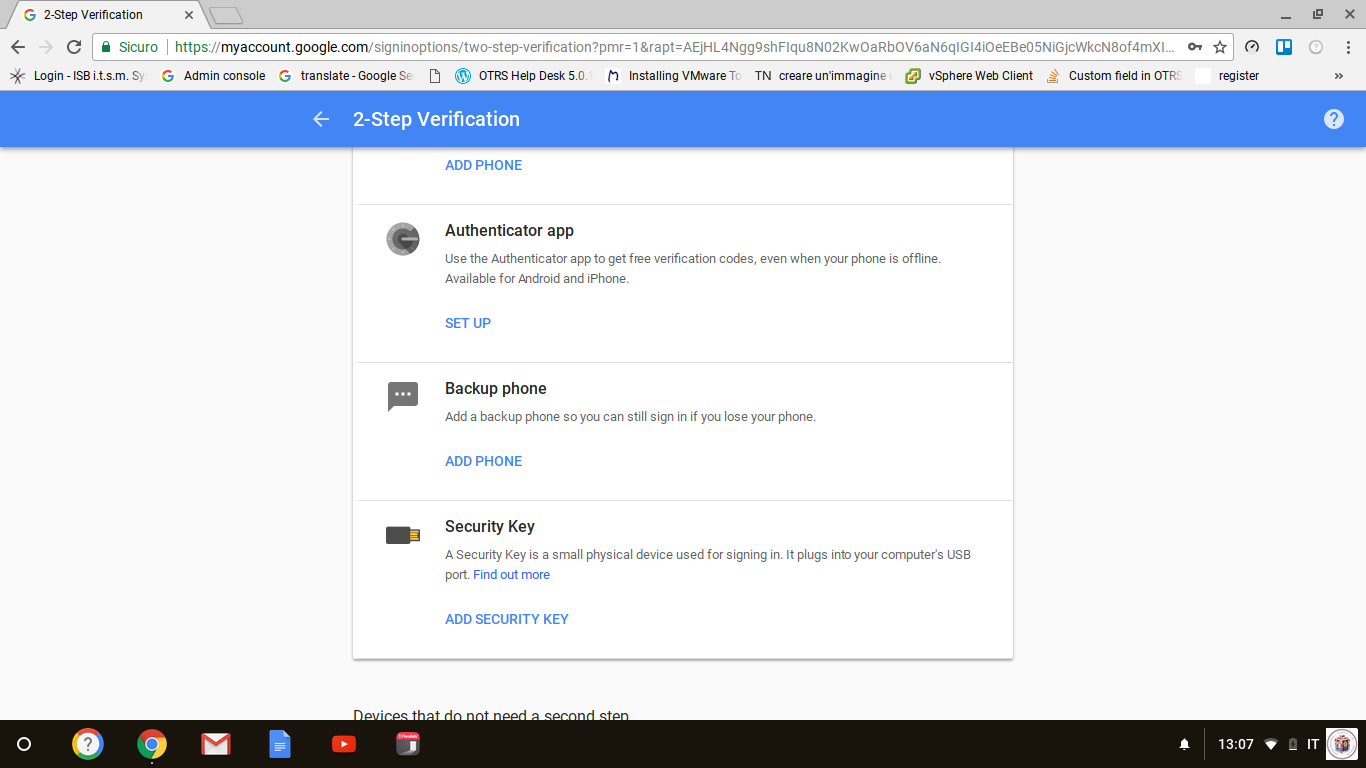Open the OTRS Help Desk bookmark
This screenshot has height=768, width=1366.
pyautogui.click(x=523, y=76)
